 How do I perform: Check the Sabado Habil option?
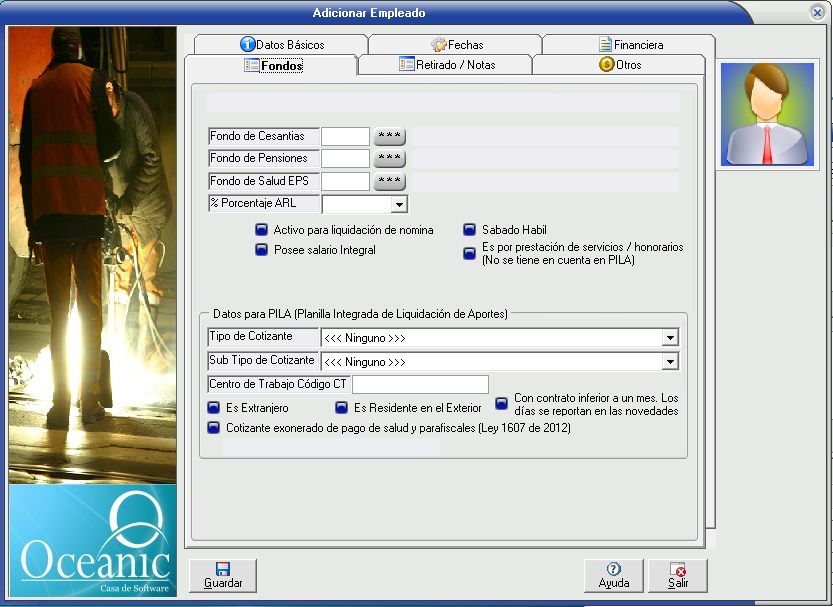point(469,230)
